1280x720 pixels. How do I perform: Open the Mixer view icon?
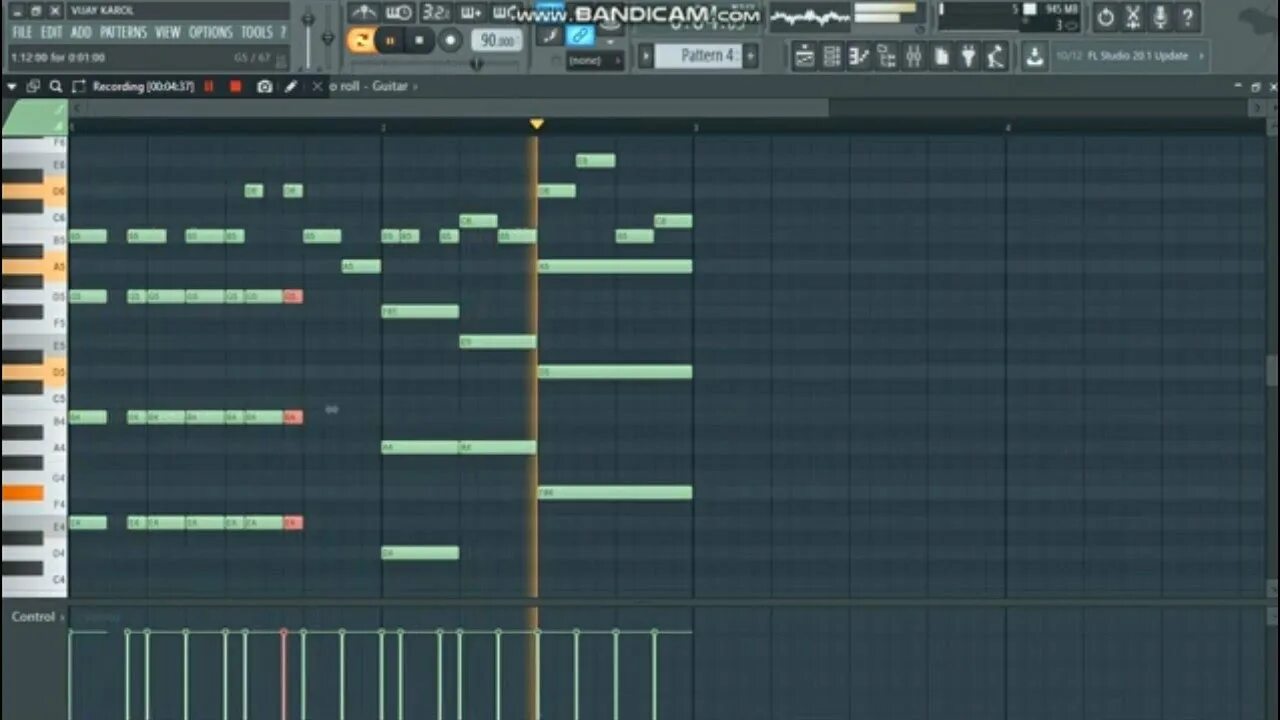pyautogui.click(x=914, y=57)
